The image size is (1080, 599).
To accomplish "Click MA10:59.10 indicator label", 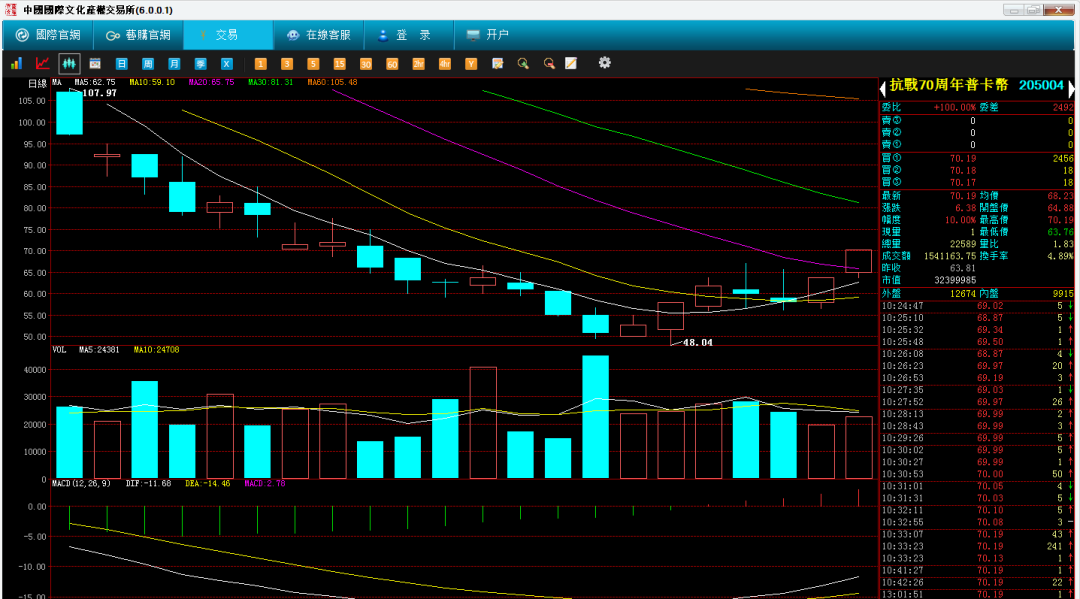I will tap(152, 82).
